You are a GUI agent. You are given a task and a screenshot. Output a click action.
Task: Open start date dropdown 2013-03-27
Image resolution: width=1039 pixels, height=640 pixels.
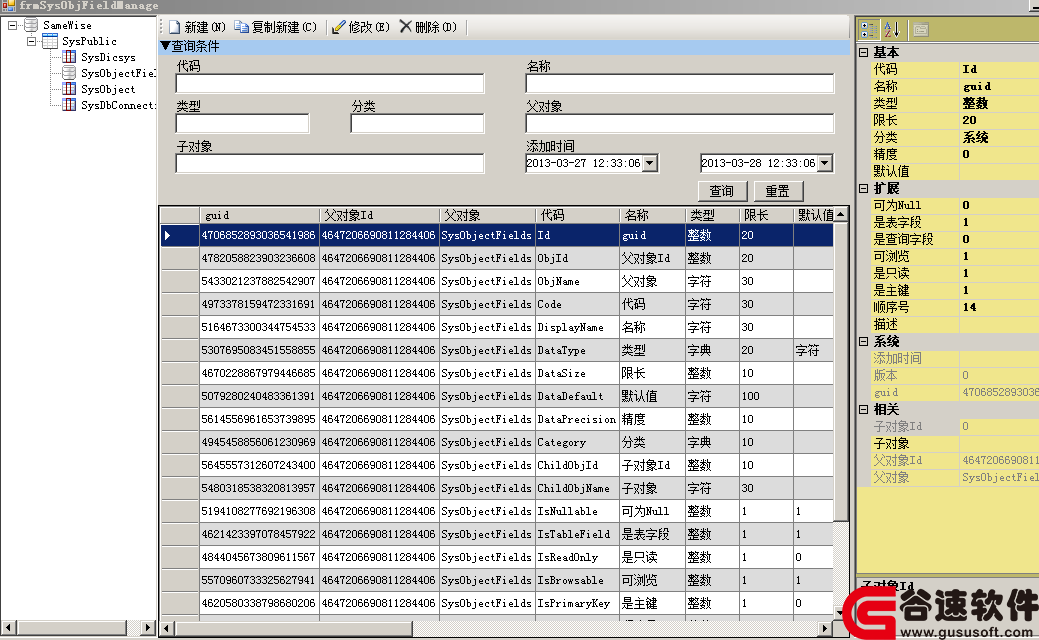pyautogui.click(x=649, y=163)
